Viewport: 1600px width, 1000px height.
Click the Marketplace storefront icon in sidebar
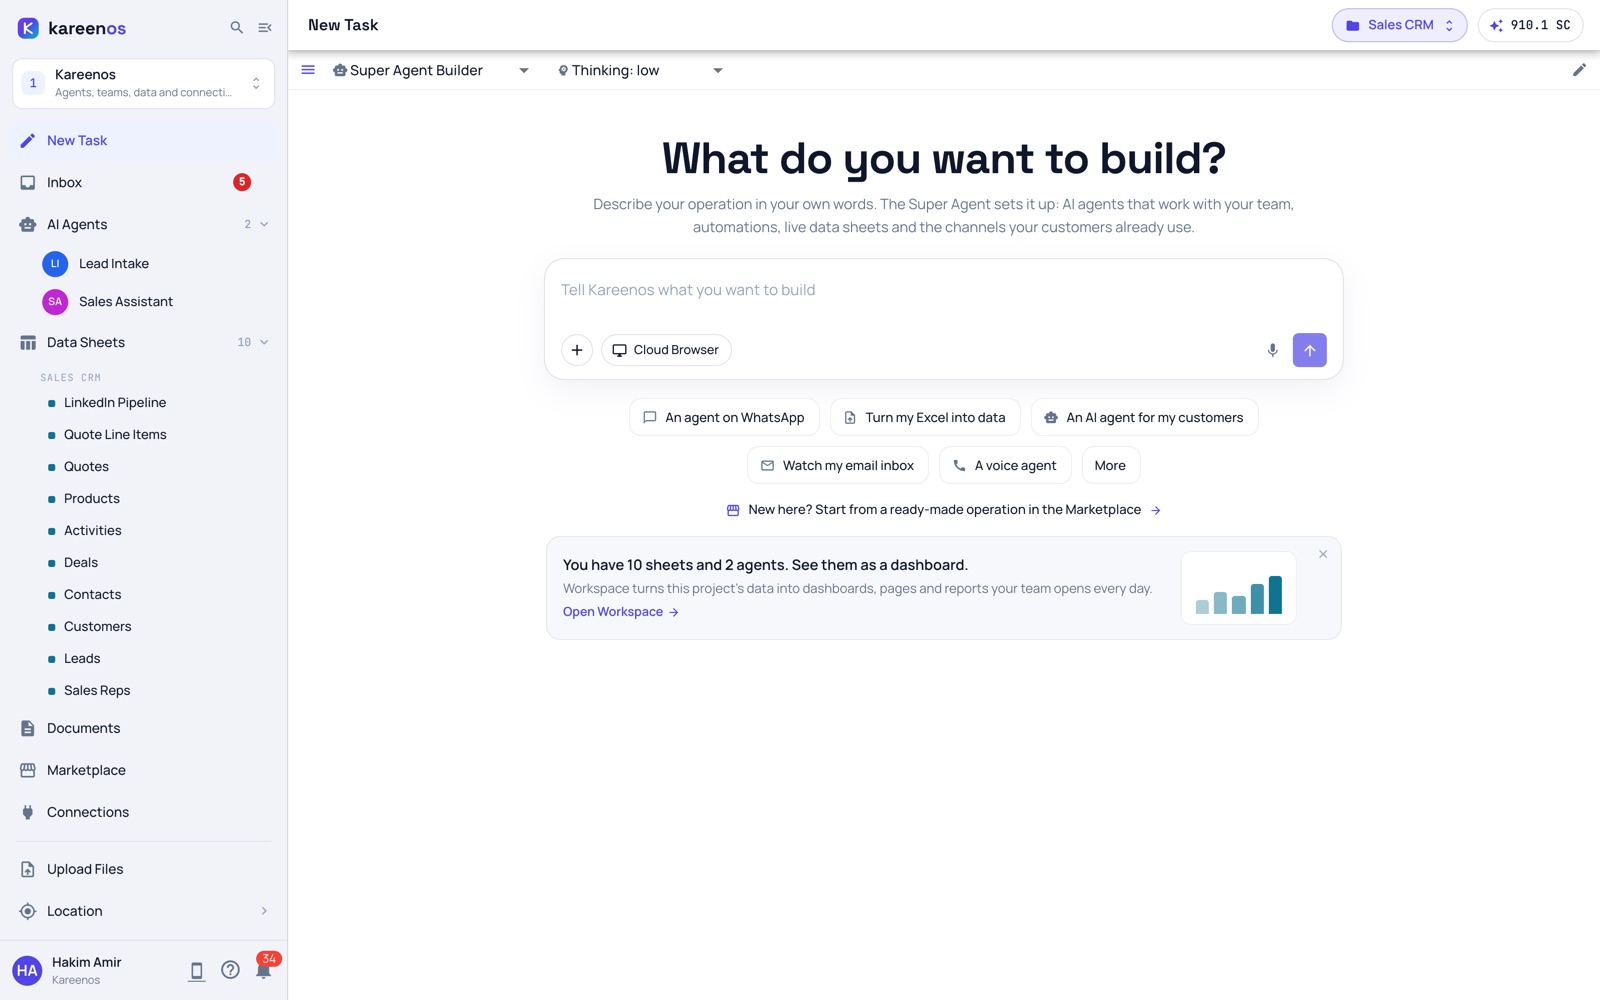tap(28, 771)
